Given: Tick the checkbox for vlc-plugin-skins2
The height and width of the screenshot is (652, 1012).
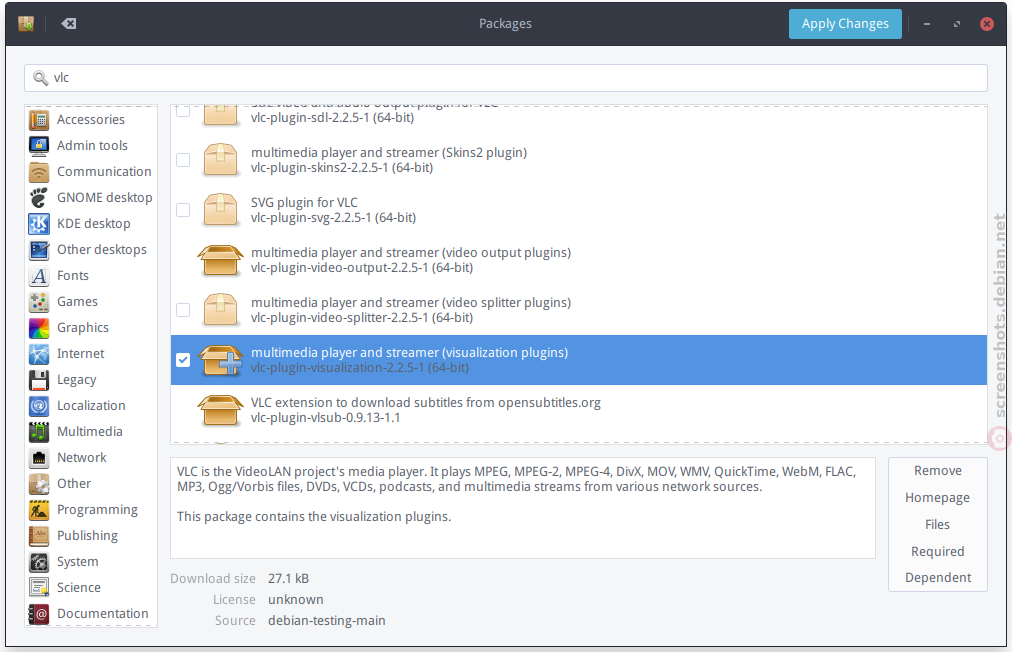Looking at the screenshot, I should [183, 160].
